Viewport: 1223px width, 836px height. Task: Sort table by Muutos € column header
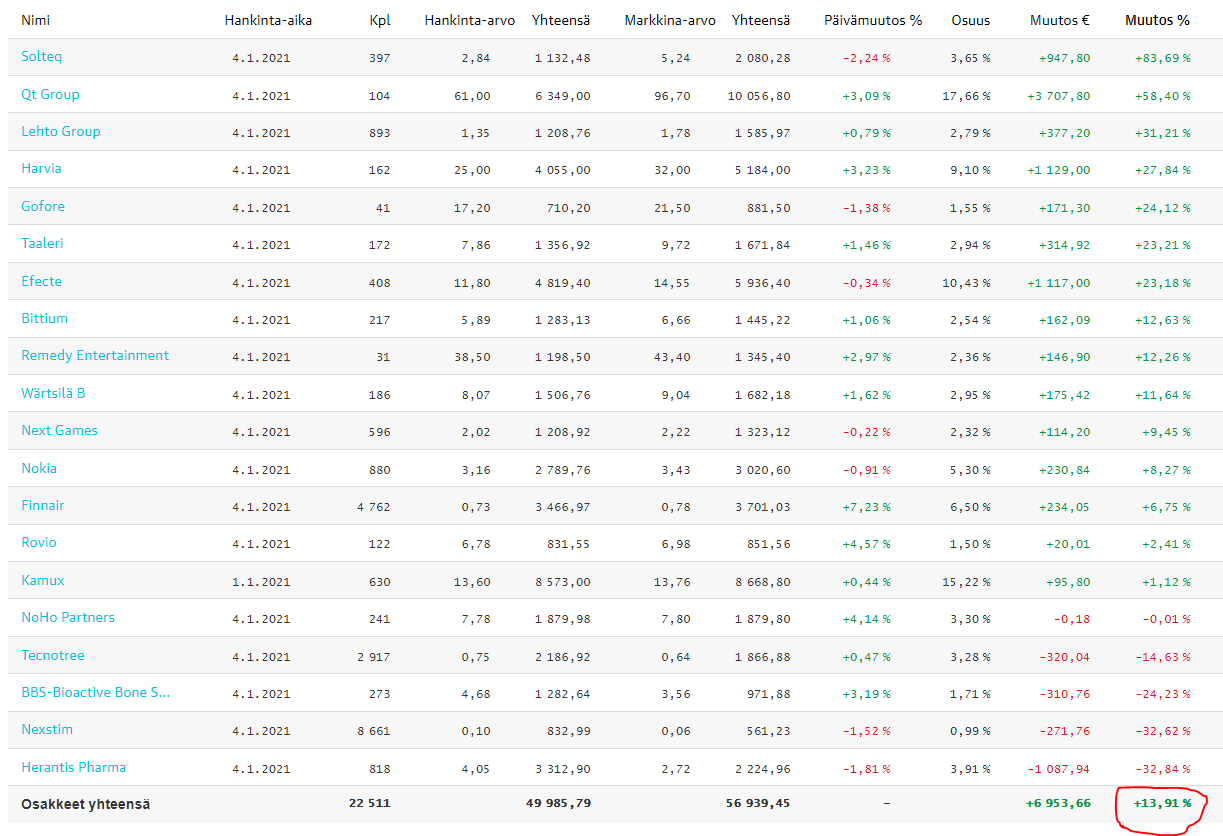coord(1060,20)
